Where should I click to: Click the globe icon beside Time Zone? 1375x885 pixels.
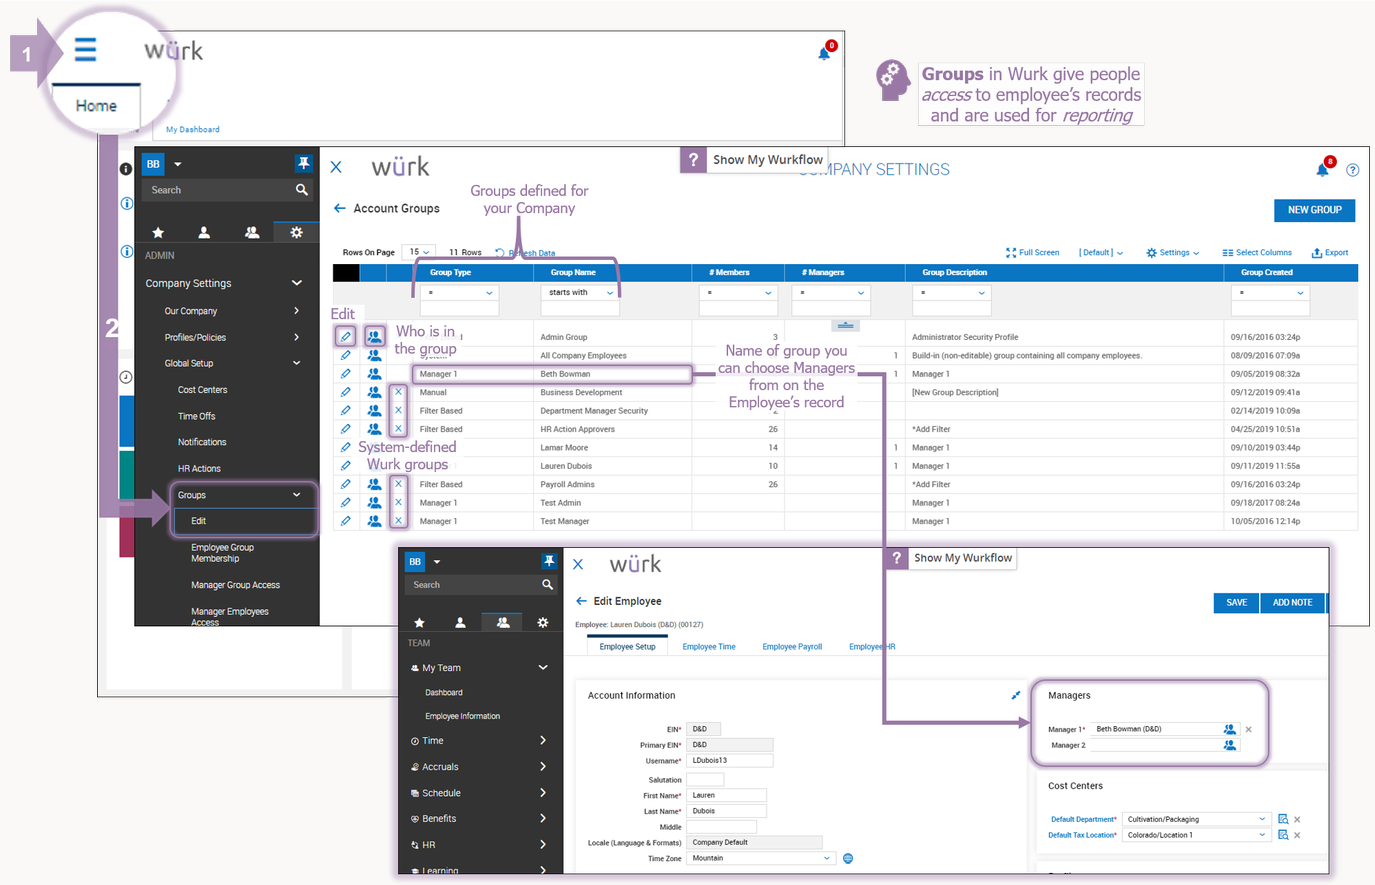848,858
